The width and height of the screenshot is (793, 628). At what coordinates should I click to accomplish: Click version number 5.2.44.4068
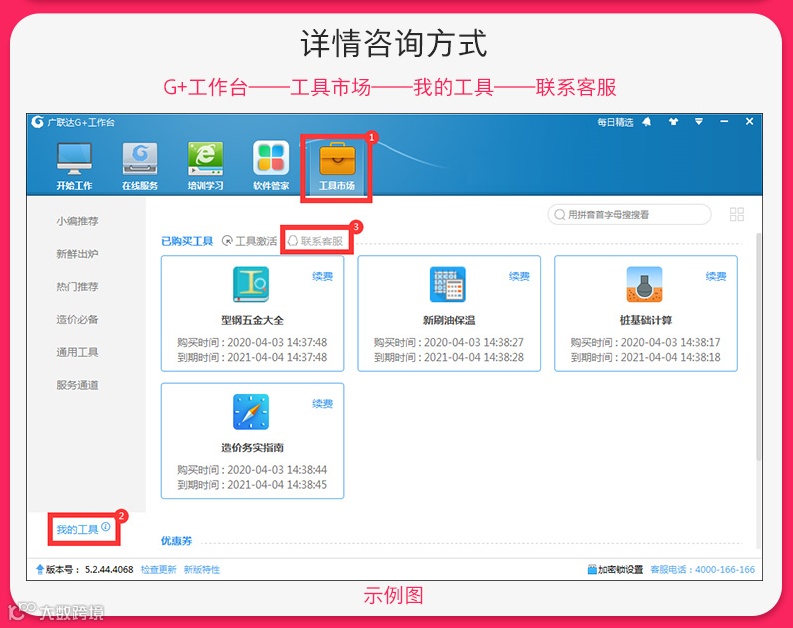[109, 570]
